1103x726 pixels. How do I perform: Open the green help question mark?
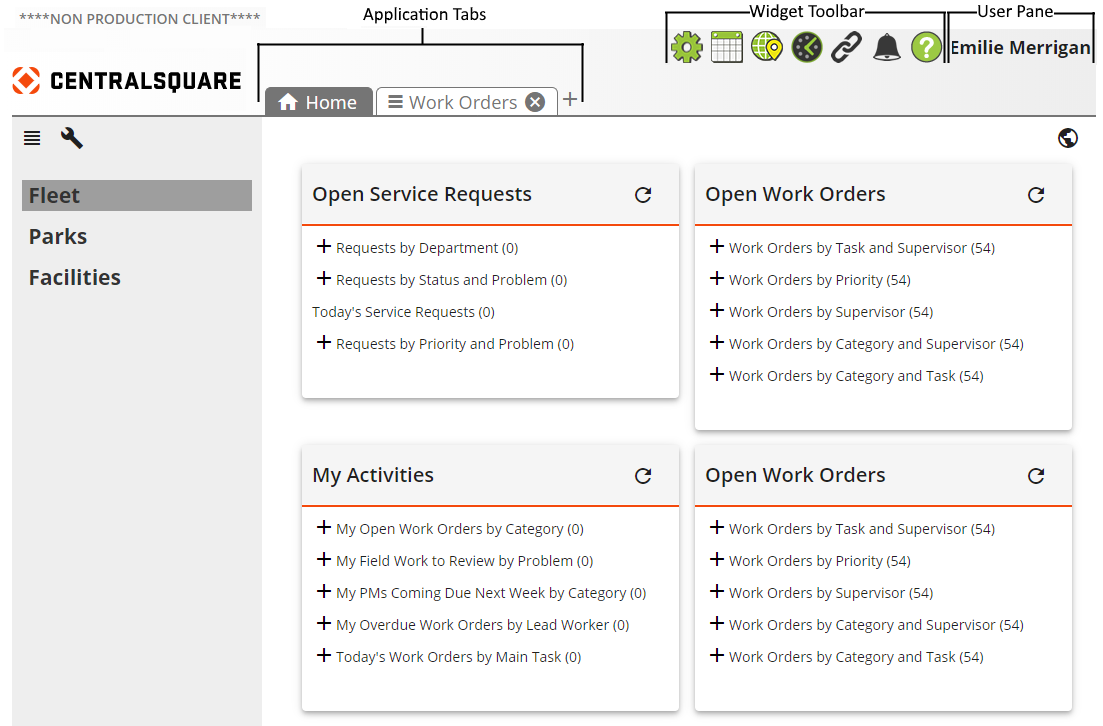pyautogui.click(x=927, y=47)
